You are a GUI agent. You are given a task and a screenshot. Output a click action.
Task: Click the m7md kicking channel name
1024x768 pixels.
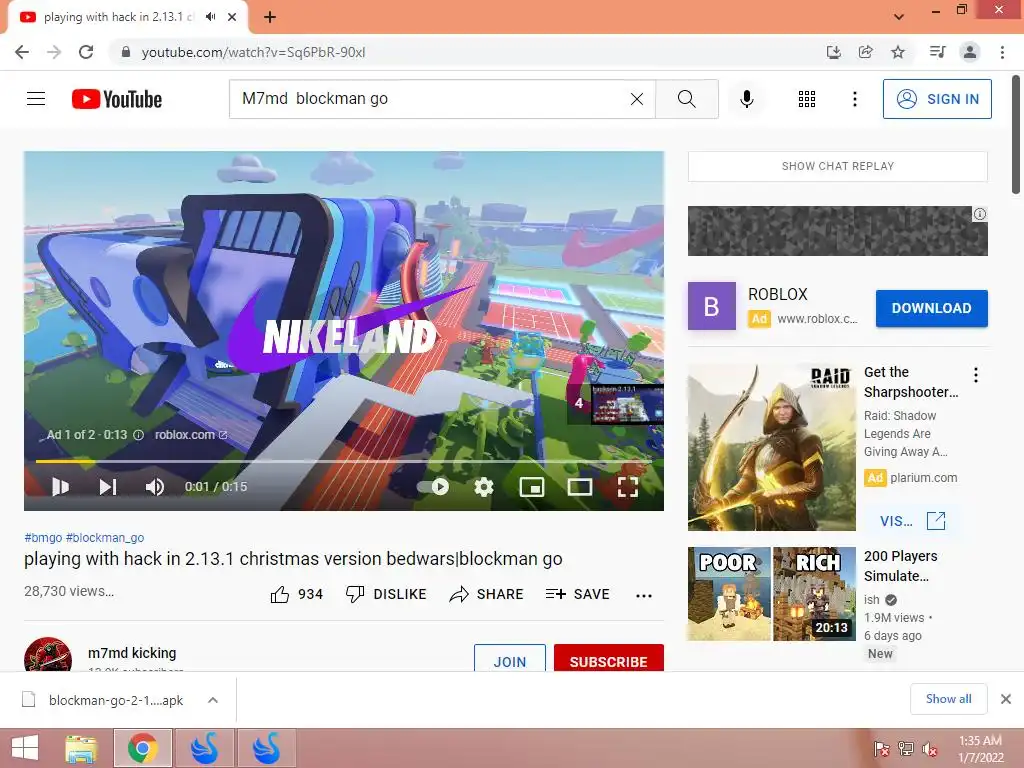tap(132, 653)
